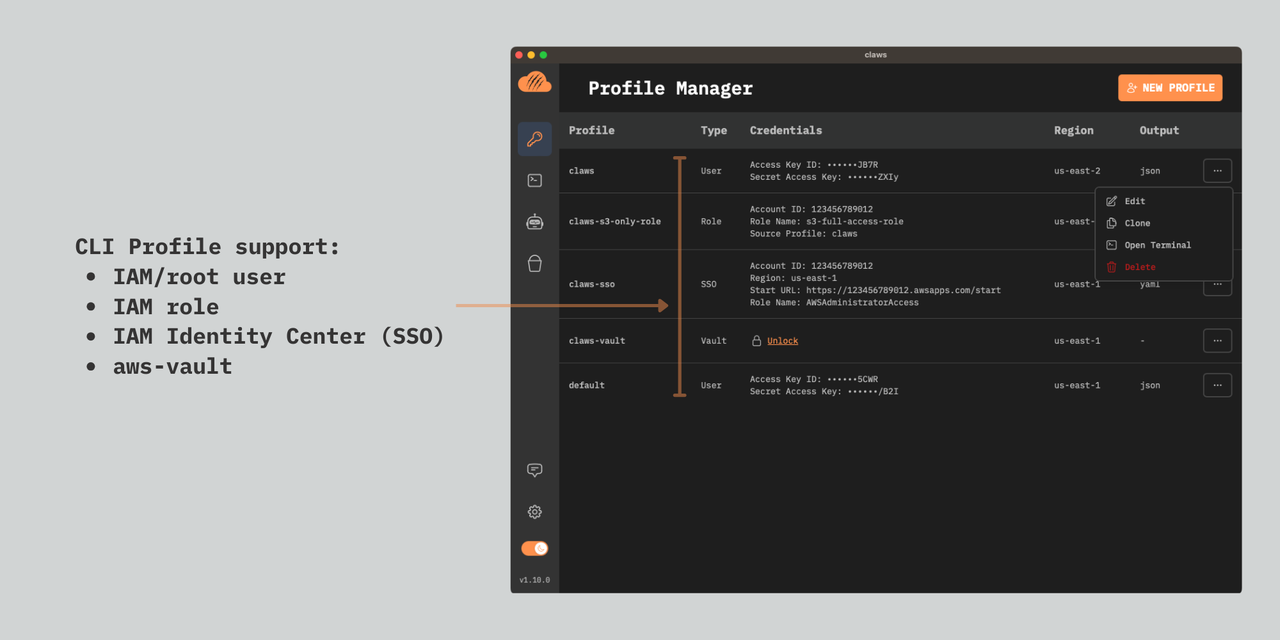Click the Role type cell
The width and height of the screenshot is (1280, 640).
pos(711,221)
